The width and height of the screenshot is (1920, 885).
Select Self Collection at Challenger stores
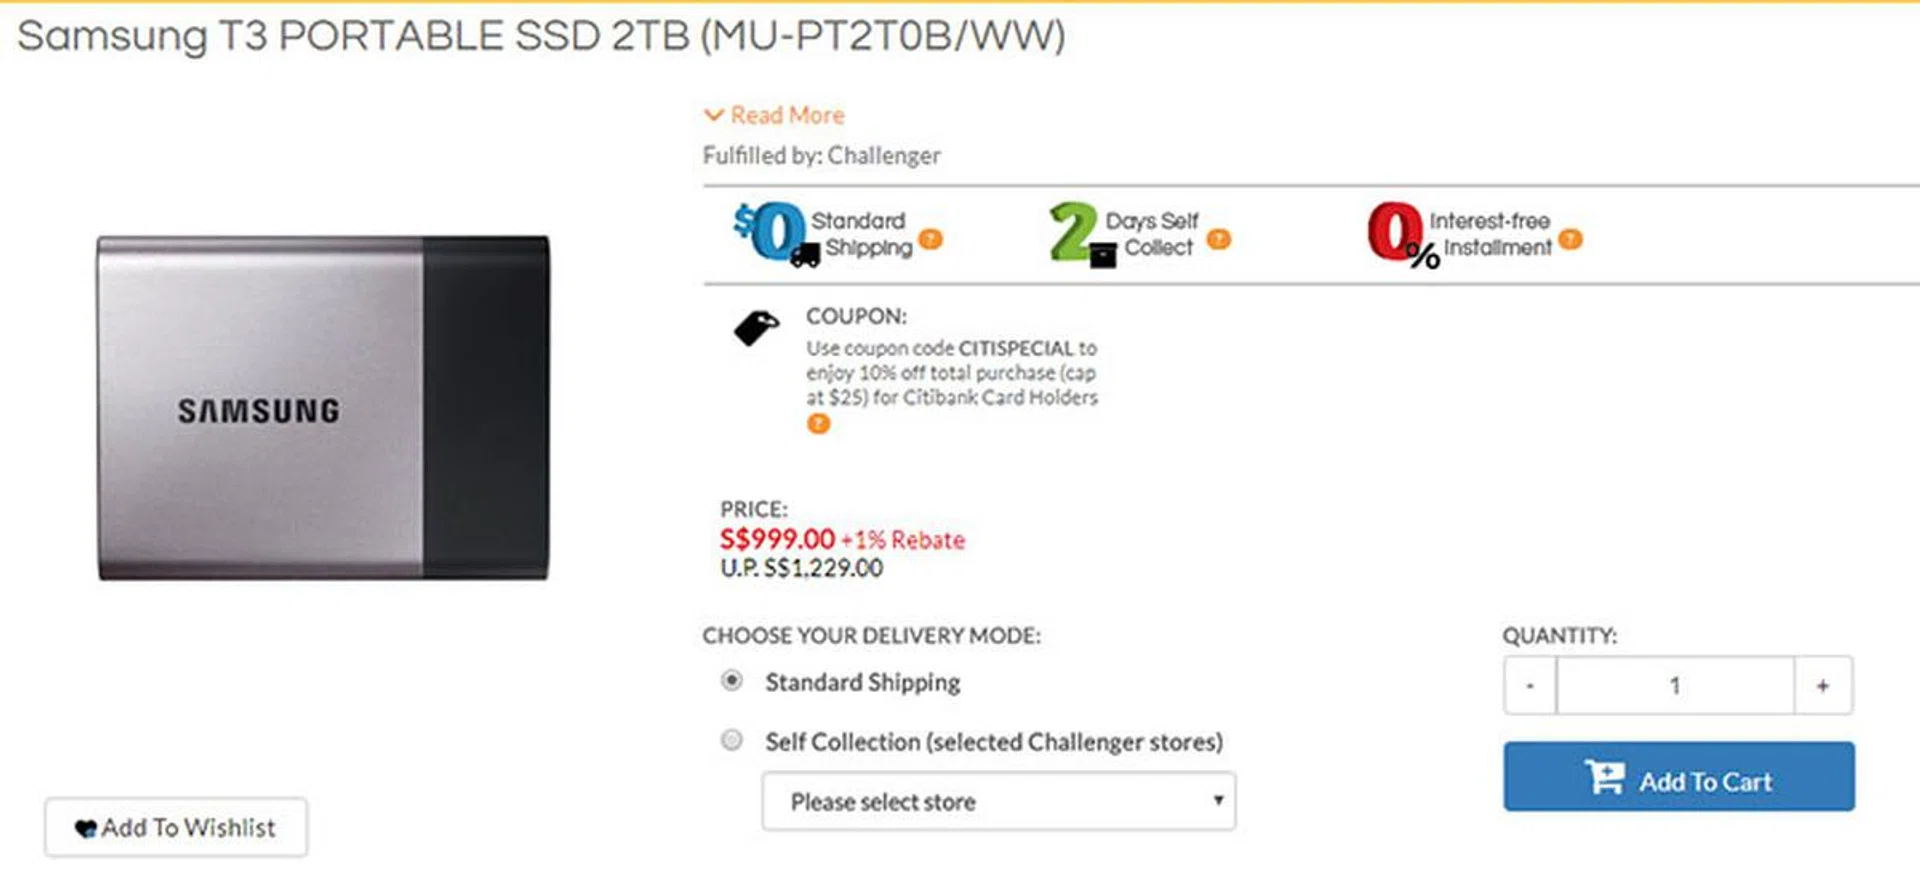point(732,740)
